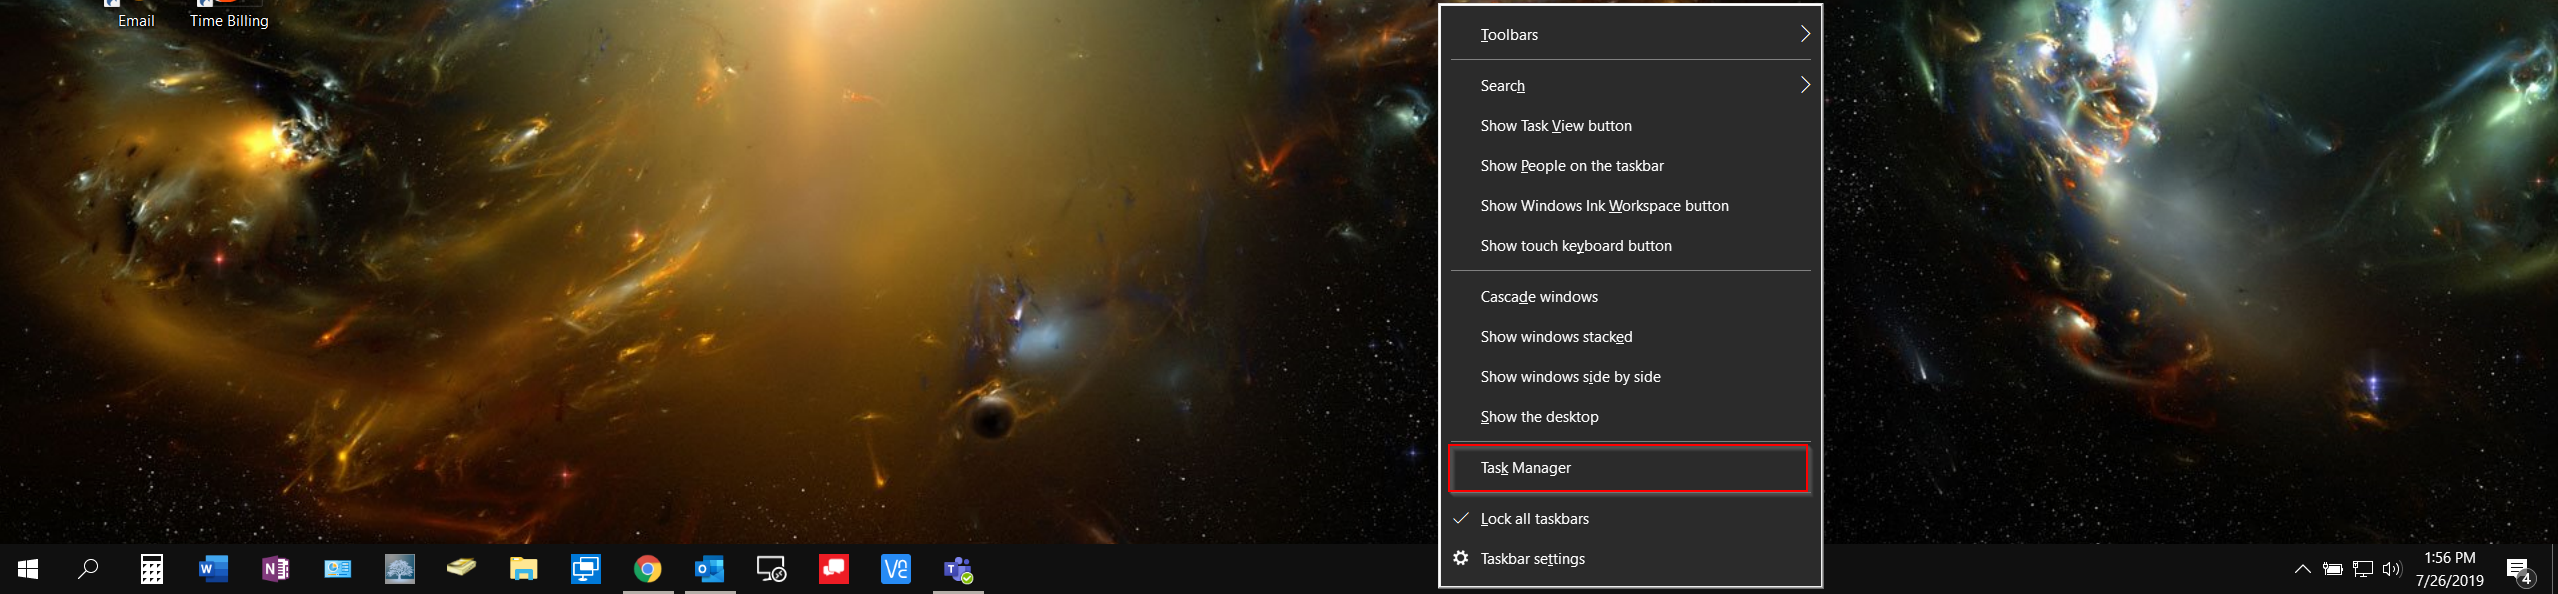2558x594 pixels.
Task: Open the blue chart card app icon
Action: point(337,569)
